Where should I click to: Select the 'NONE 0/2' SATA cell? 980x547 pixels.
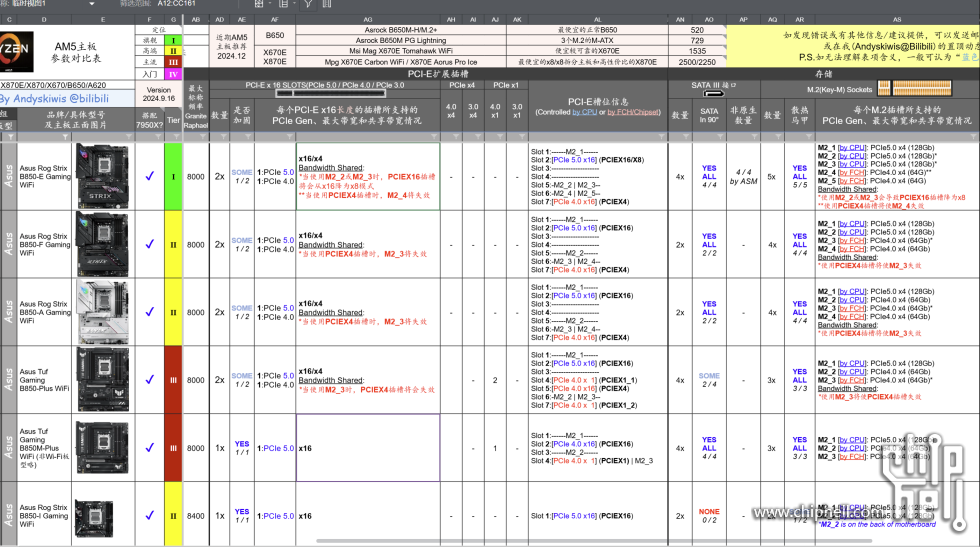click(x=709, y=516)
